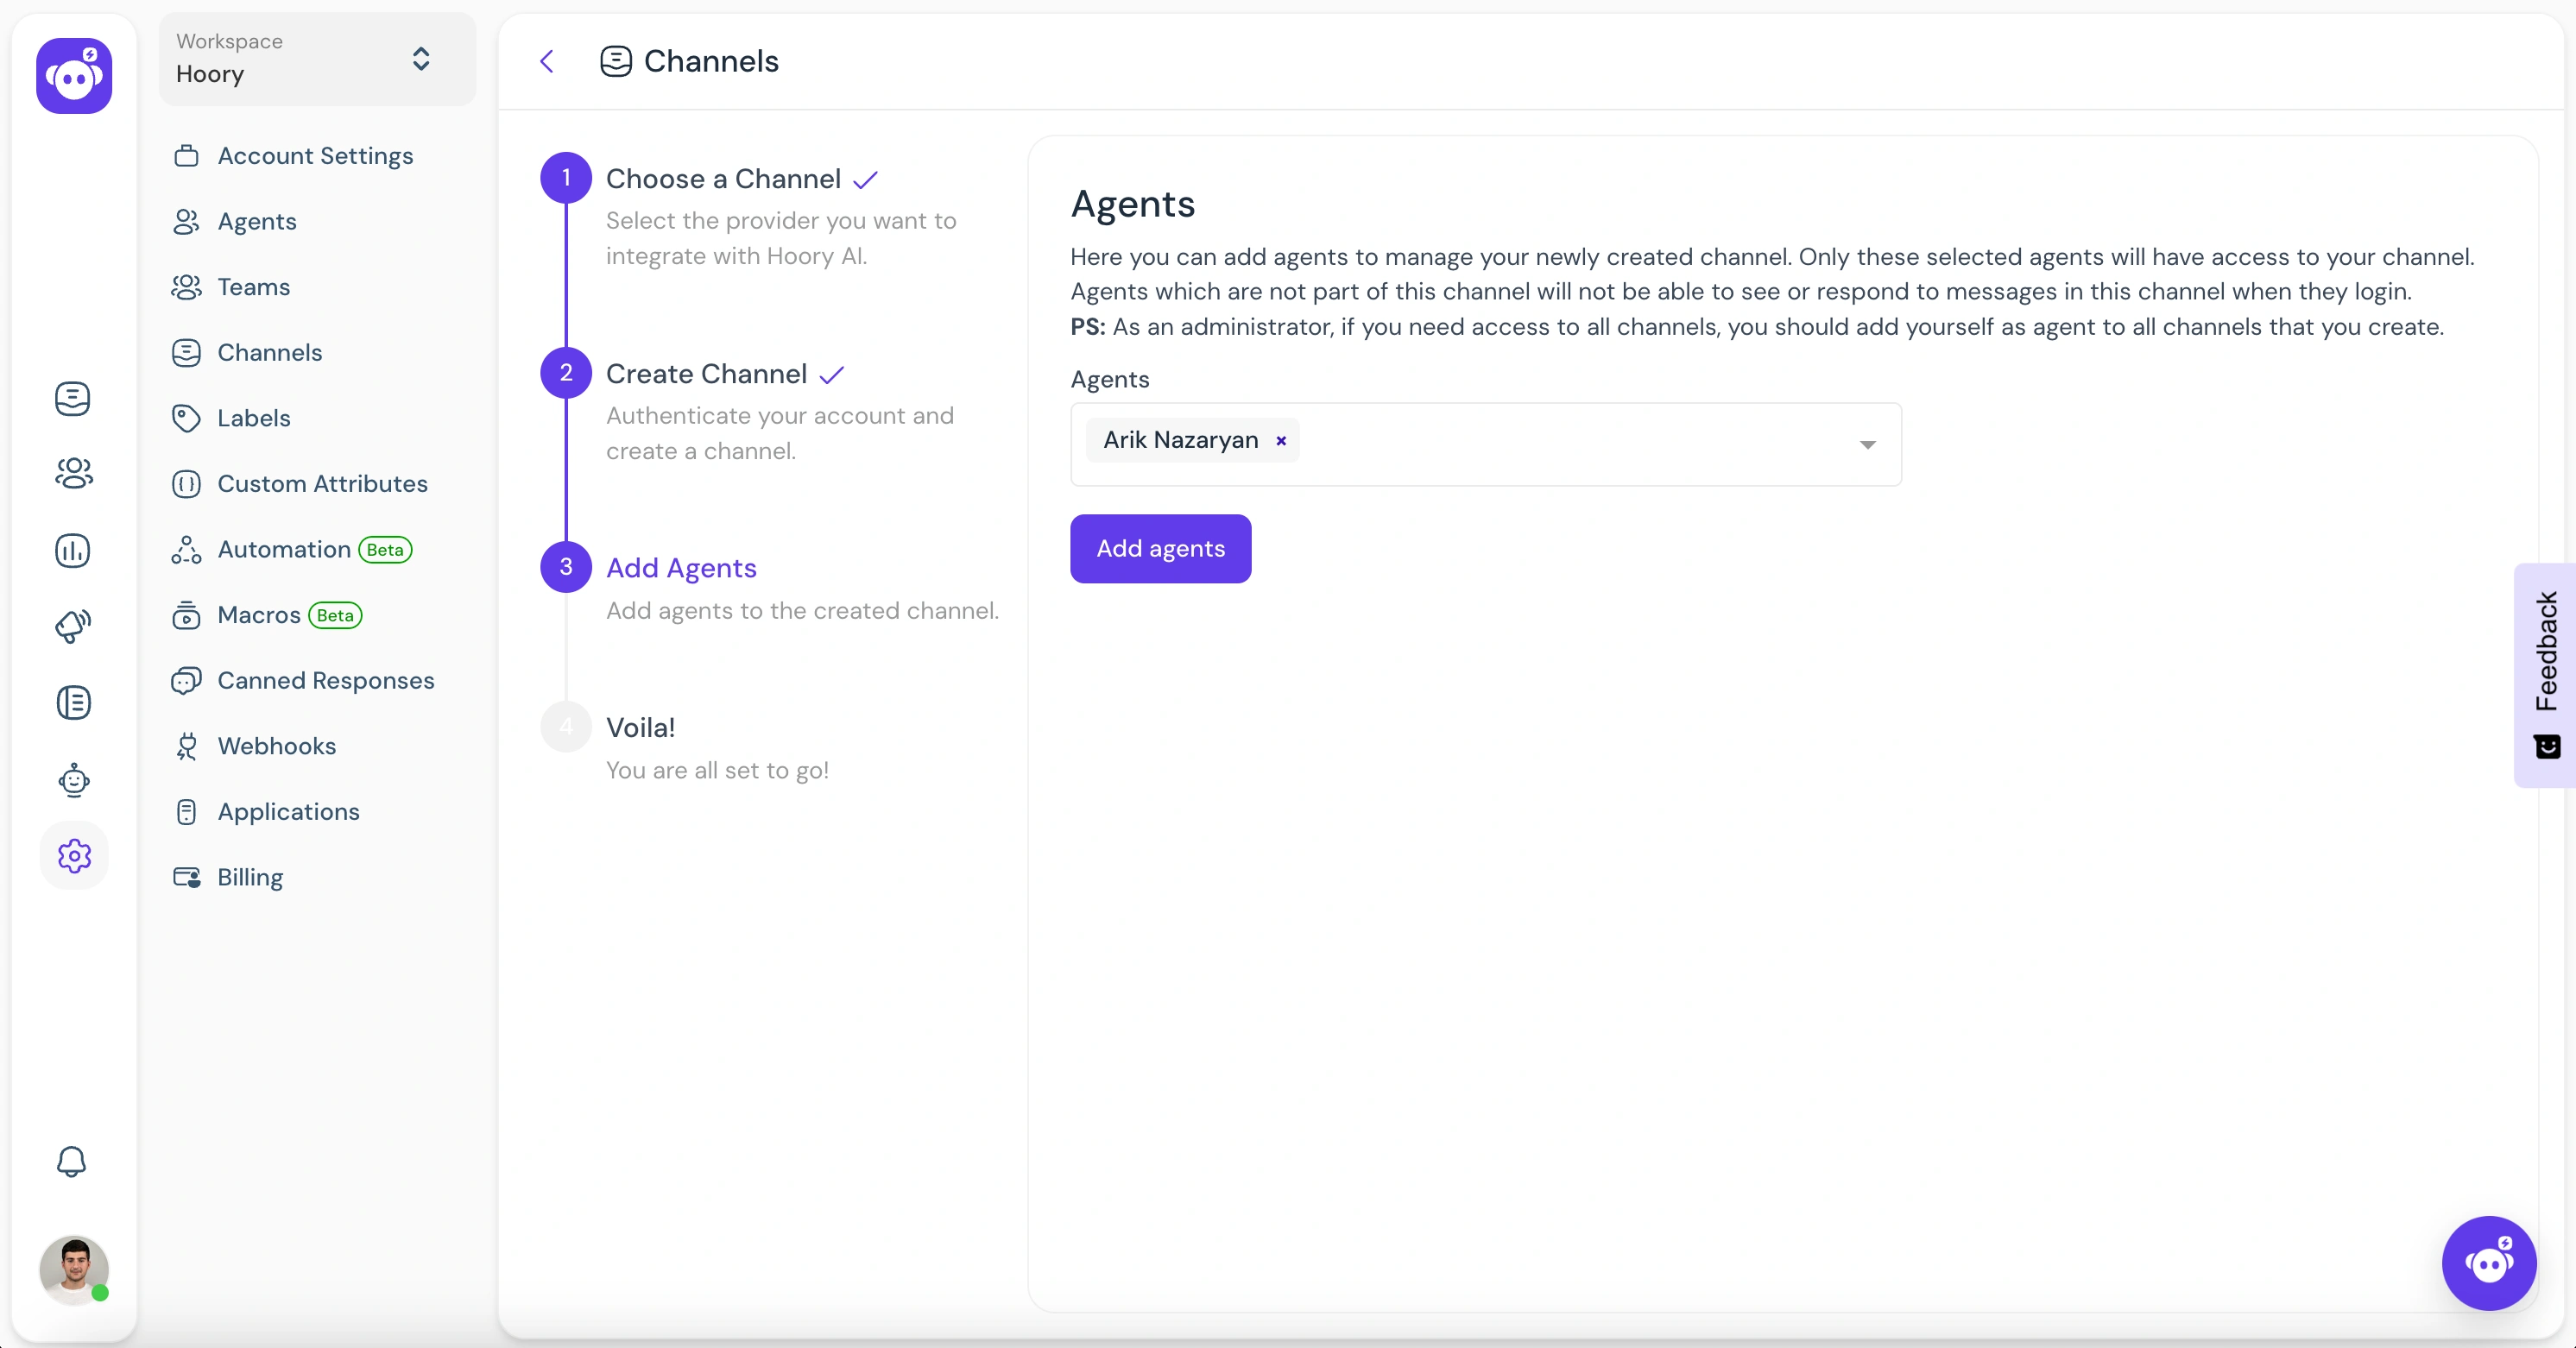
Task: Click Add agents button
Action: [1160, 547]
